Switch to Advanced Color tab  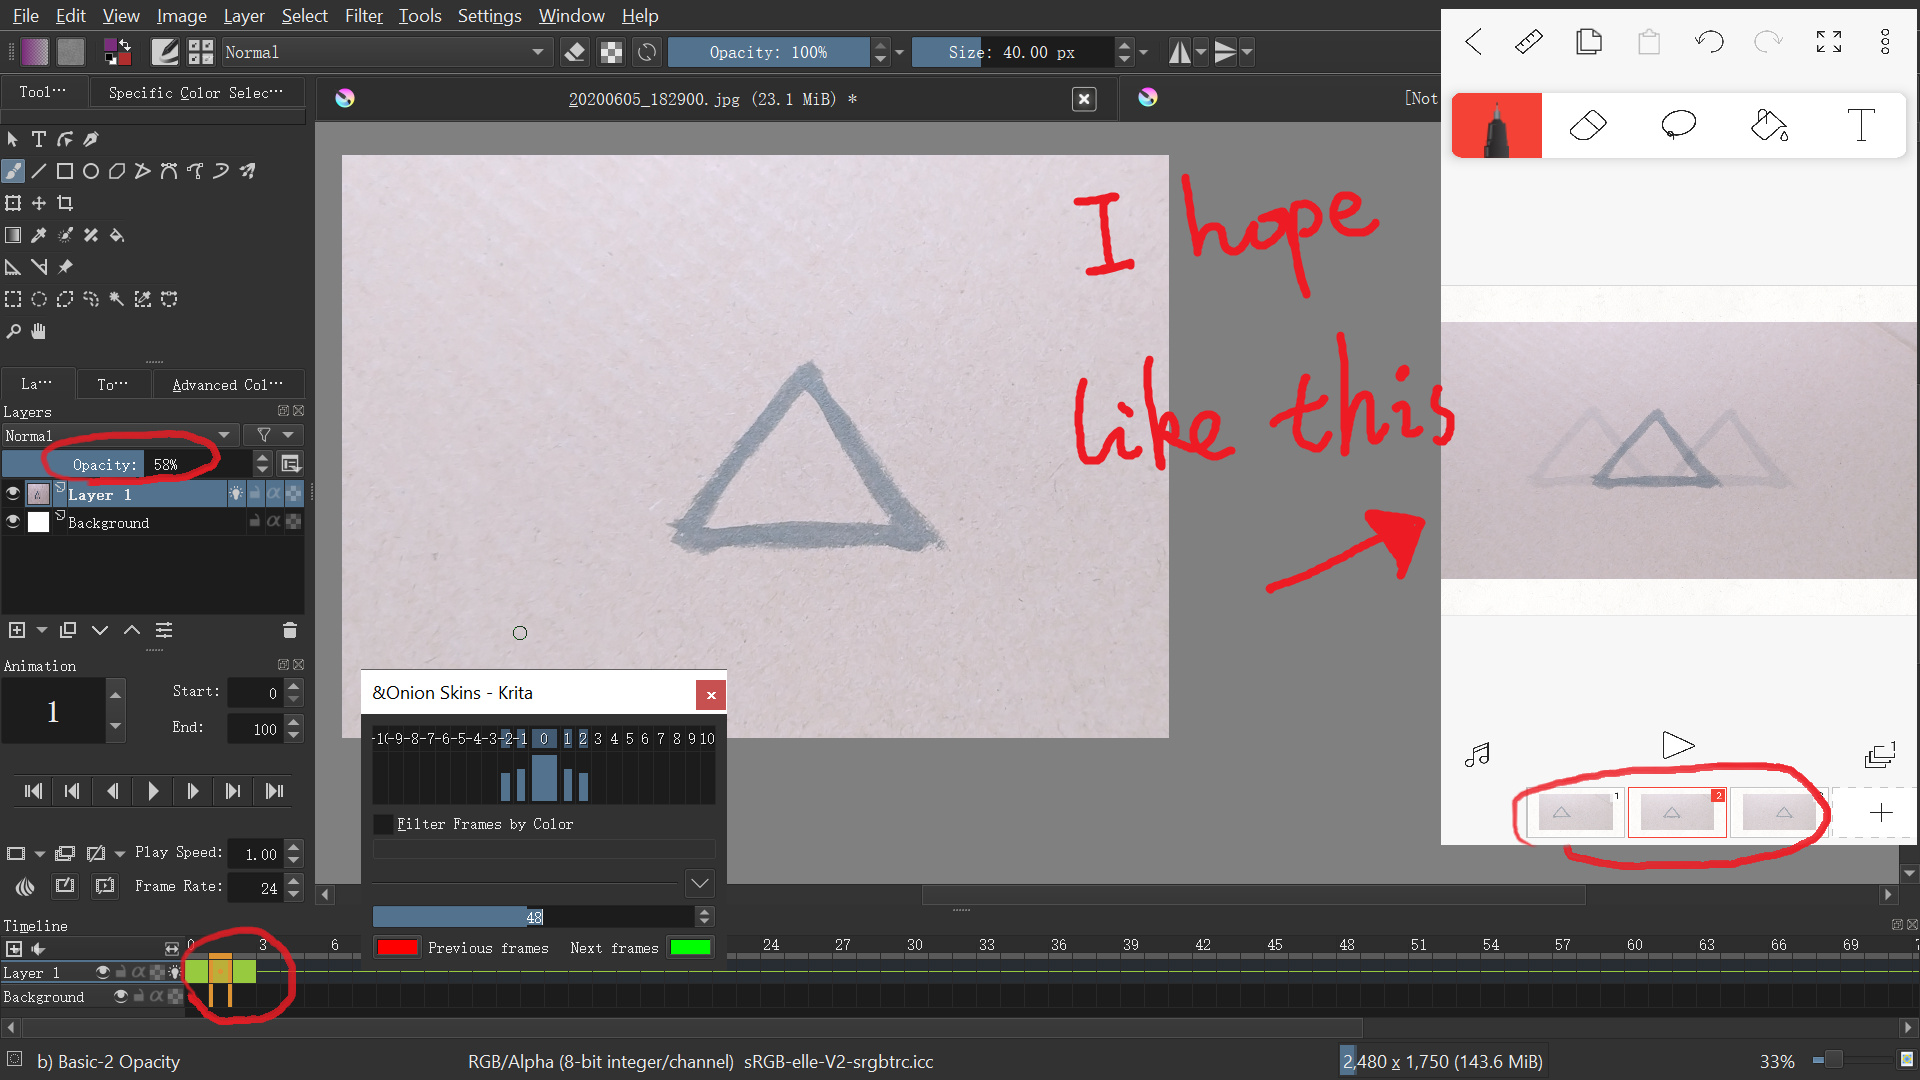[227, 385]
